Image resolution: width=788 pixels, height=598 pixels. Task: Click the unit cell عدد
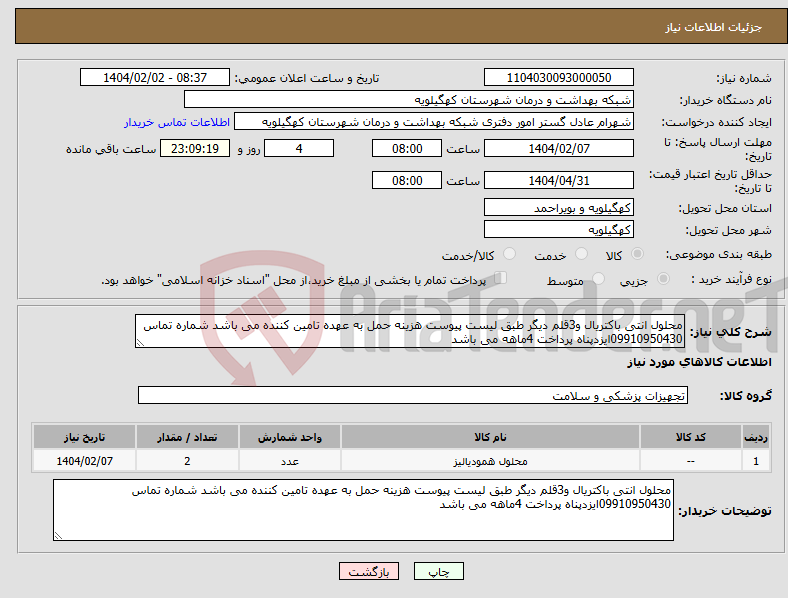pos(290,461)
